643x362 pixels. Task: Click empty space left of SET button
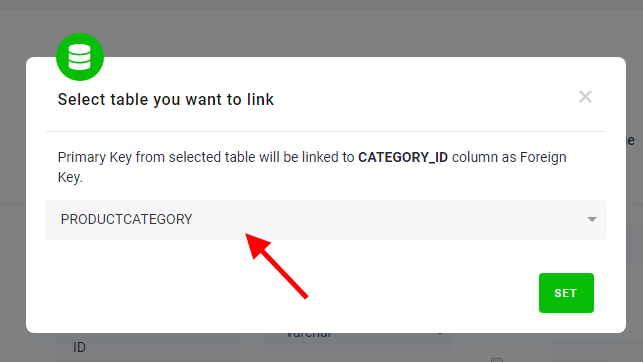point(287,293)
